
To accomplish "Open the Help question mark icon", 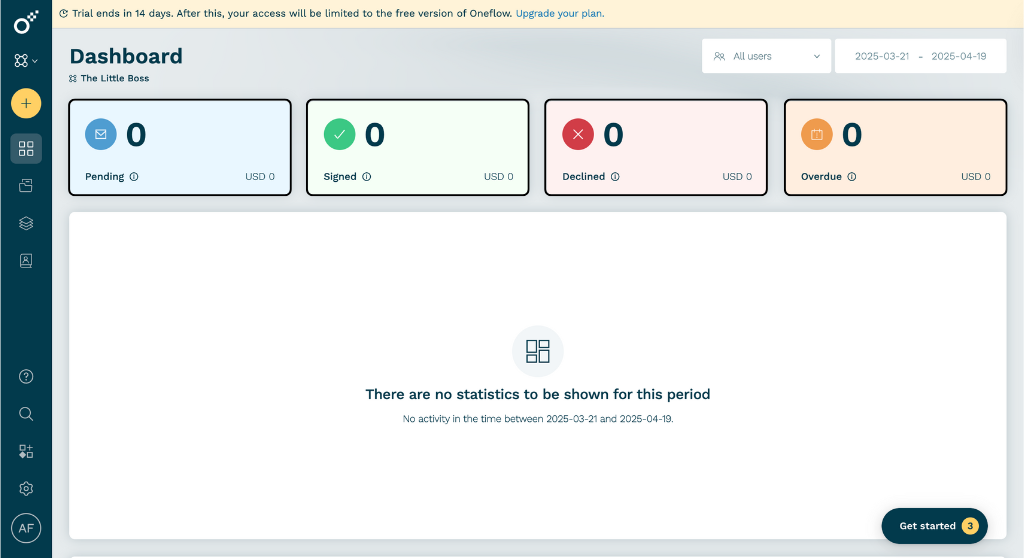I will click(x=26, y=376).
